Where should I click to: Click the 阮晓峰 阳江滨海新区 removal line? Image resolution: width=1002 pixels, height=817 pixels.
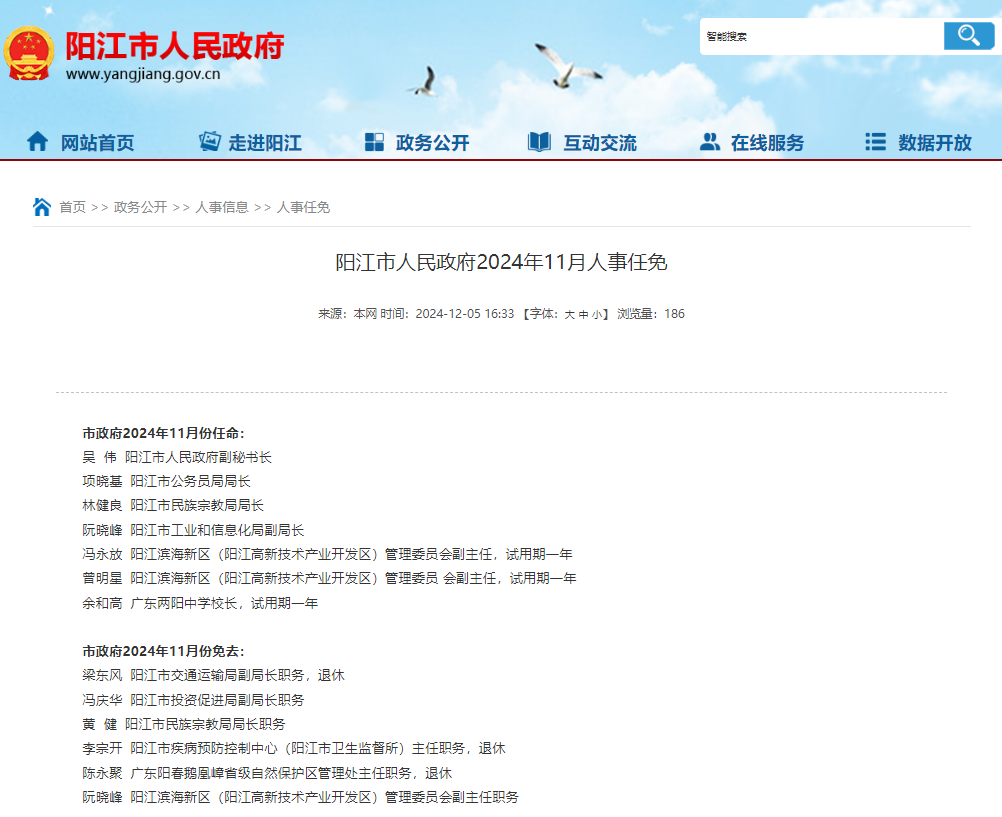point(300,798)
